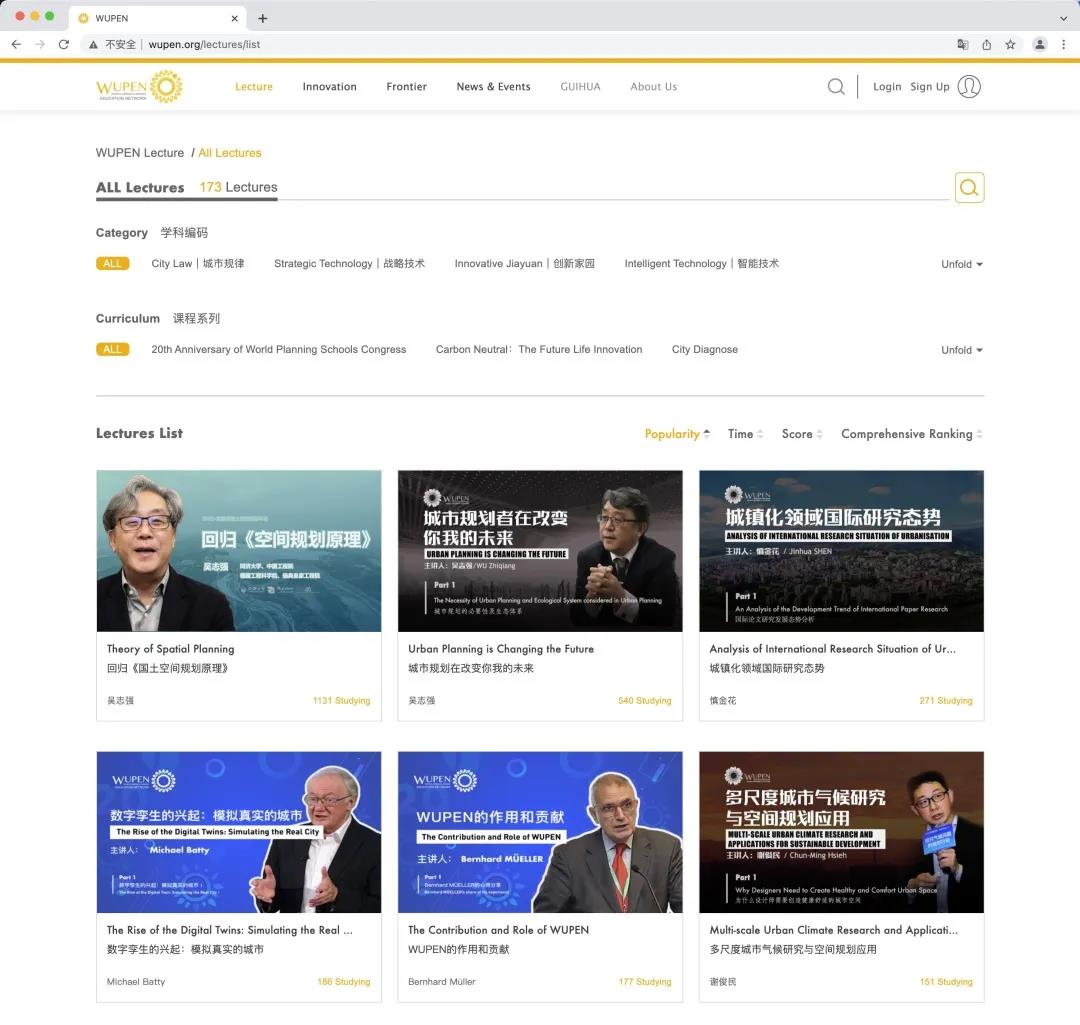
Task: Filter by City Law category
Action: (x=198, y=264)
